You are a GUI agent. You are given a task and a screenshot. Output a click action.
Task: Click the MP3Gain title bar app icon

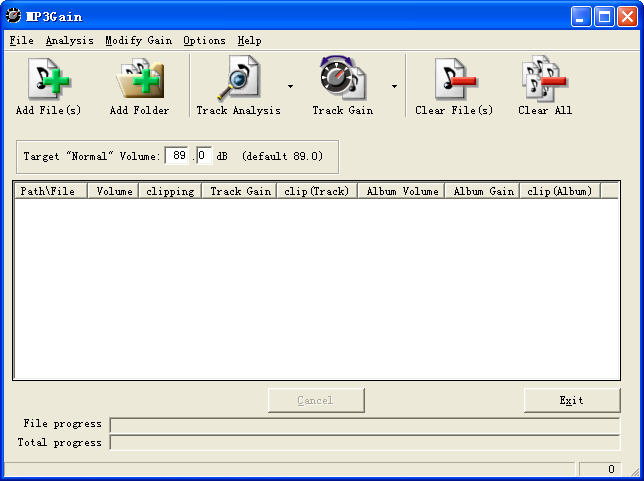14,16
